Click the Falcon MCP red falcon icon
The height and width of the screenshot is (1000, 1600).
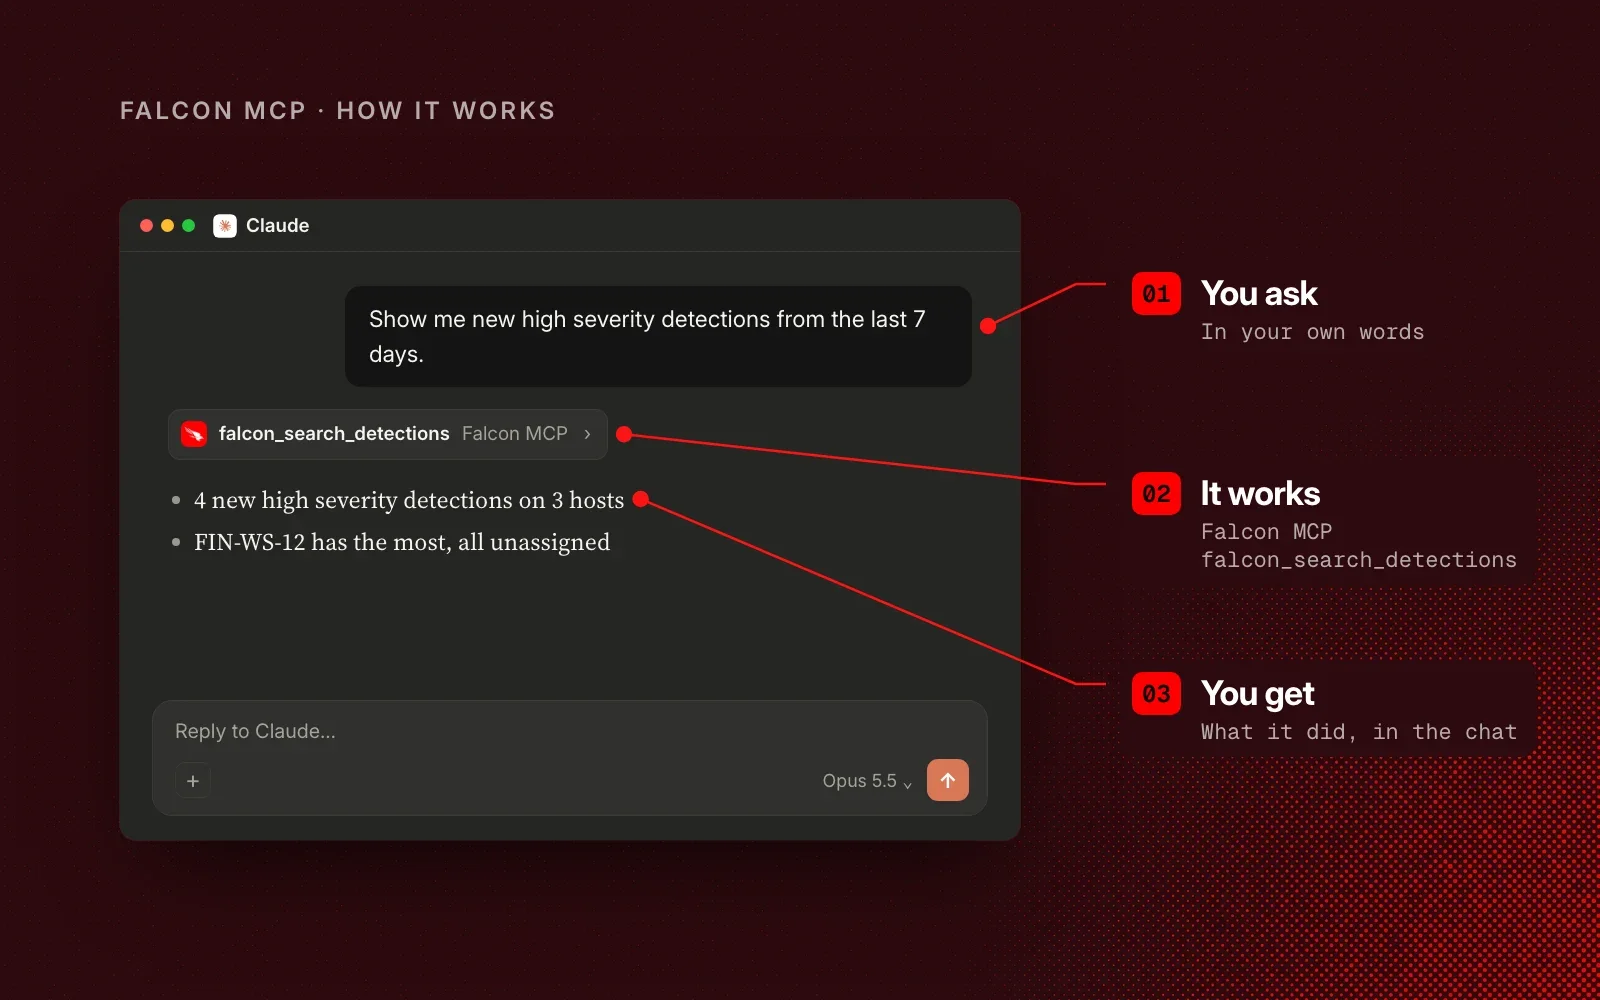(x=194, y=434)
